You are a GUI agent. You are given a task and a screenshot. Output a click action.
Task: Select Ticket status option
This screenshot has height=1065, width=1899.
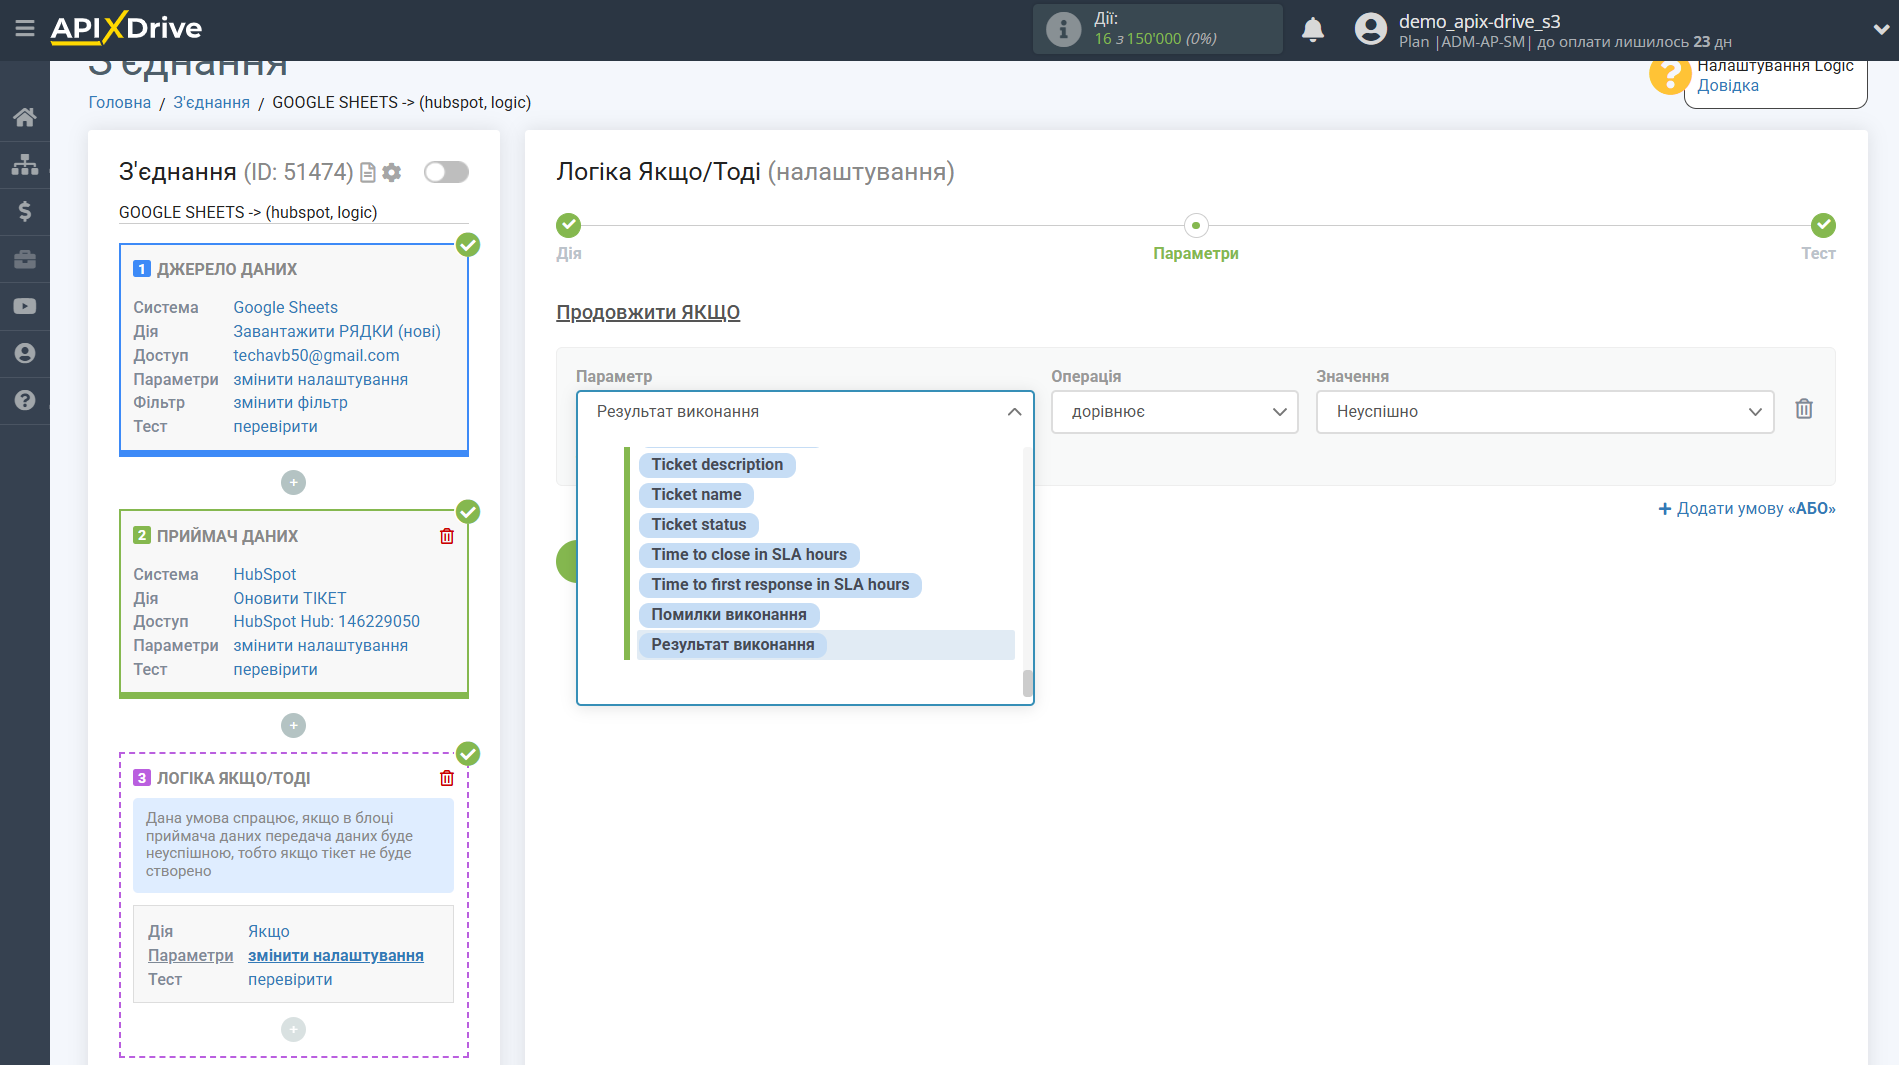click(x=699, y=525)
